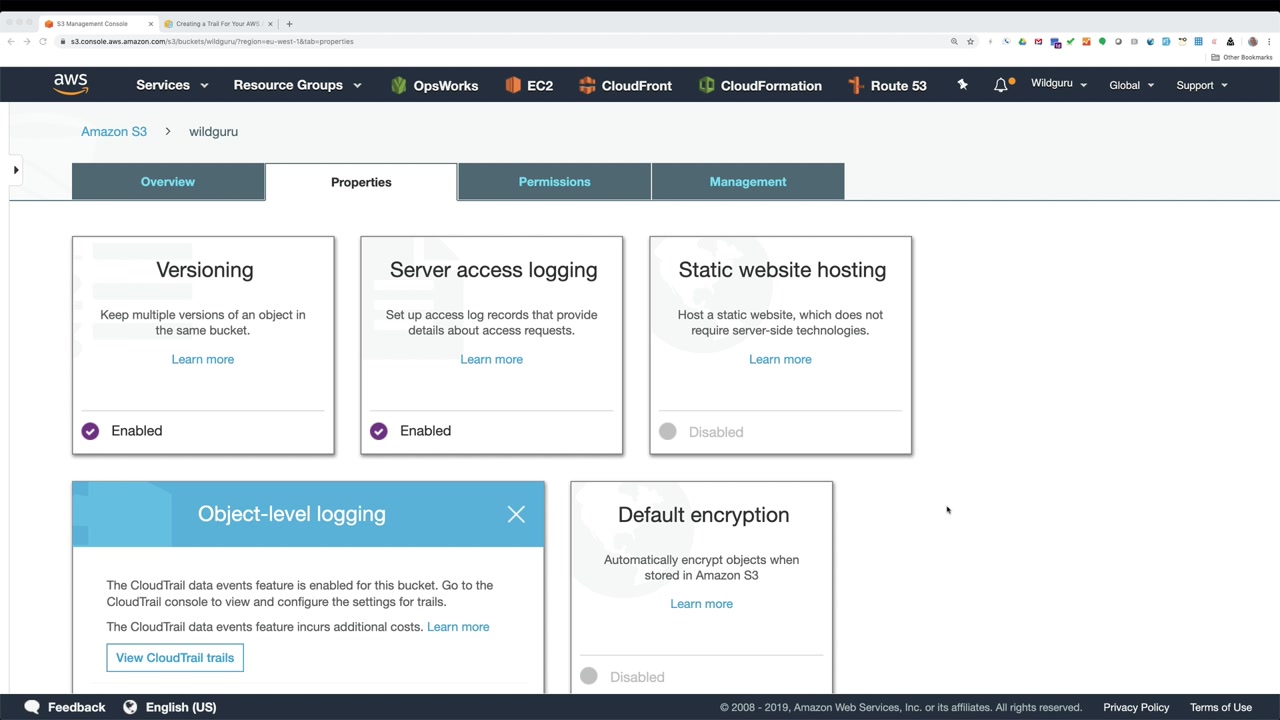This screenshot has width=1280, height=720.
Task: Open Learn more under Server access logging
Action: pyautogui.click(x=491, y=359)
